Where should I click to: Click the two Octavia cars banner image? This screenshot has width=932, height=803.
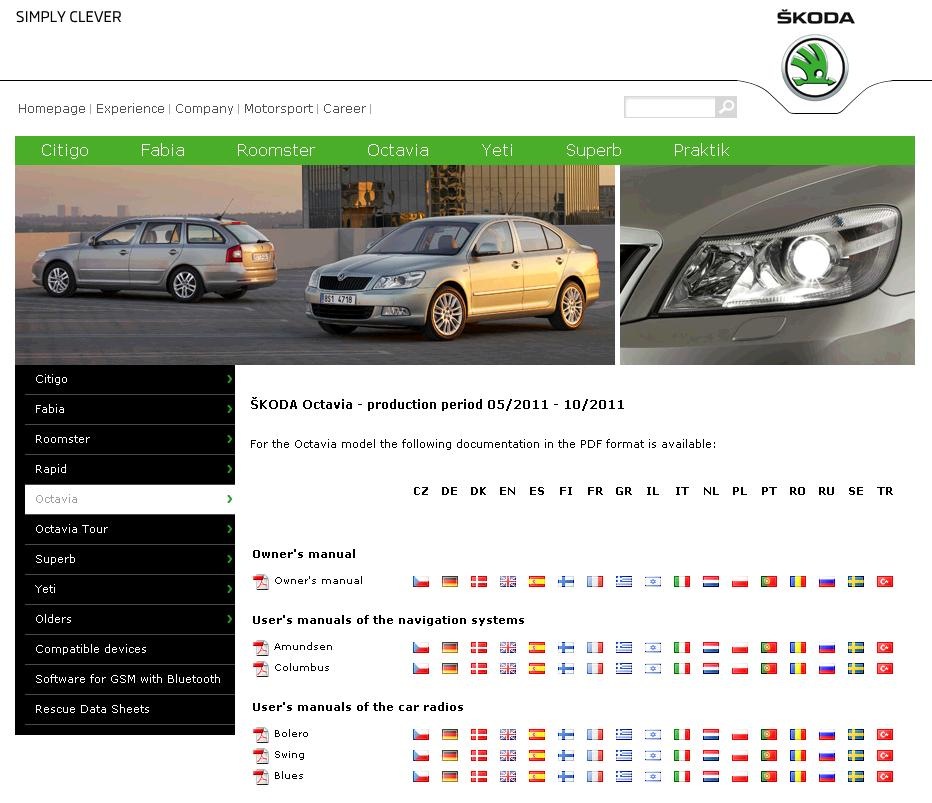point(315,264)
